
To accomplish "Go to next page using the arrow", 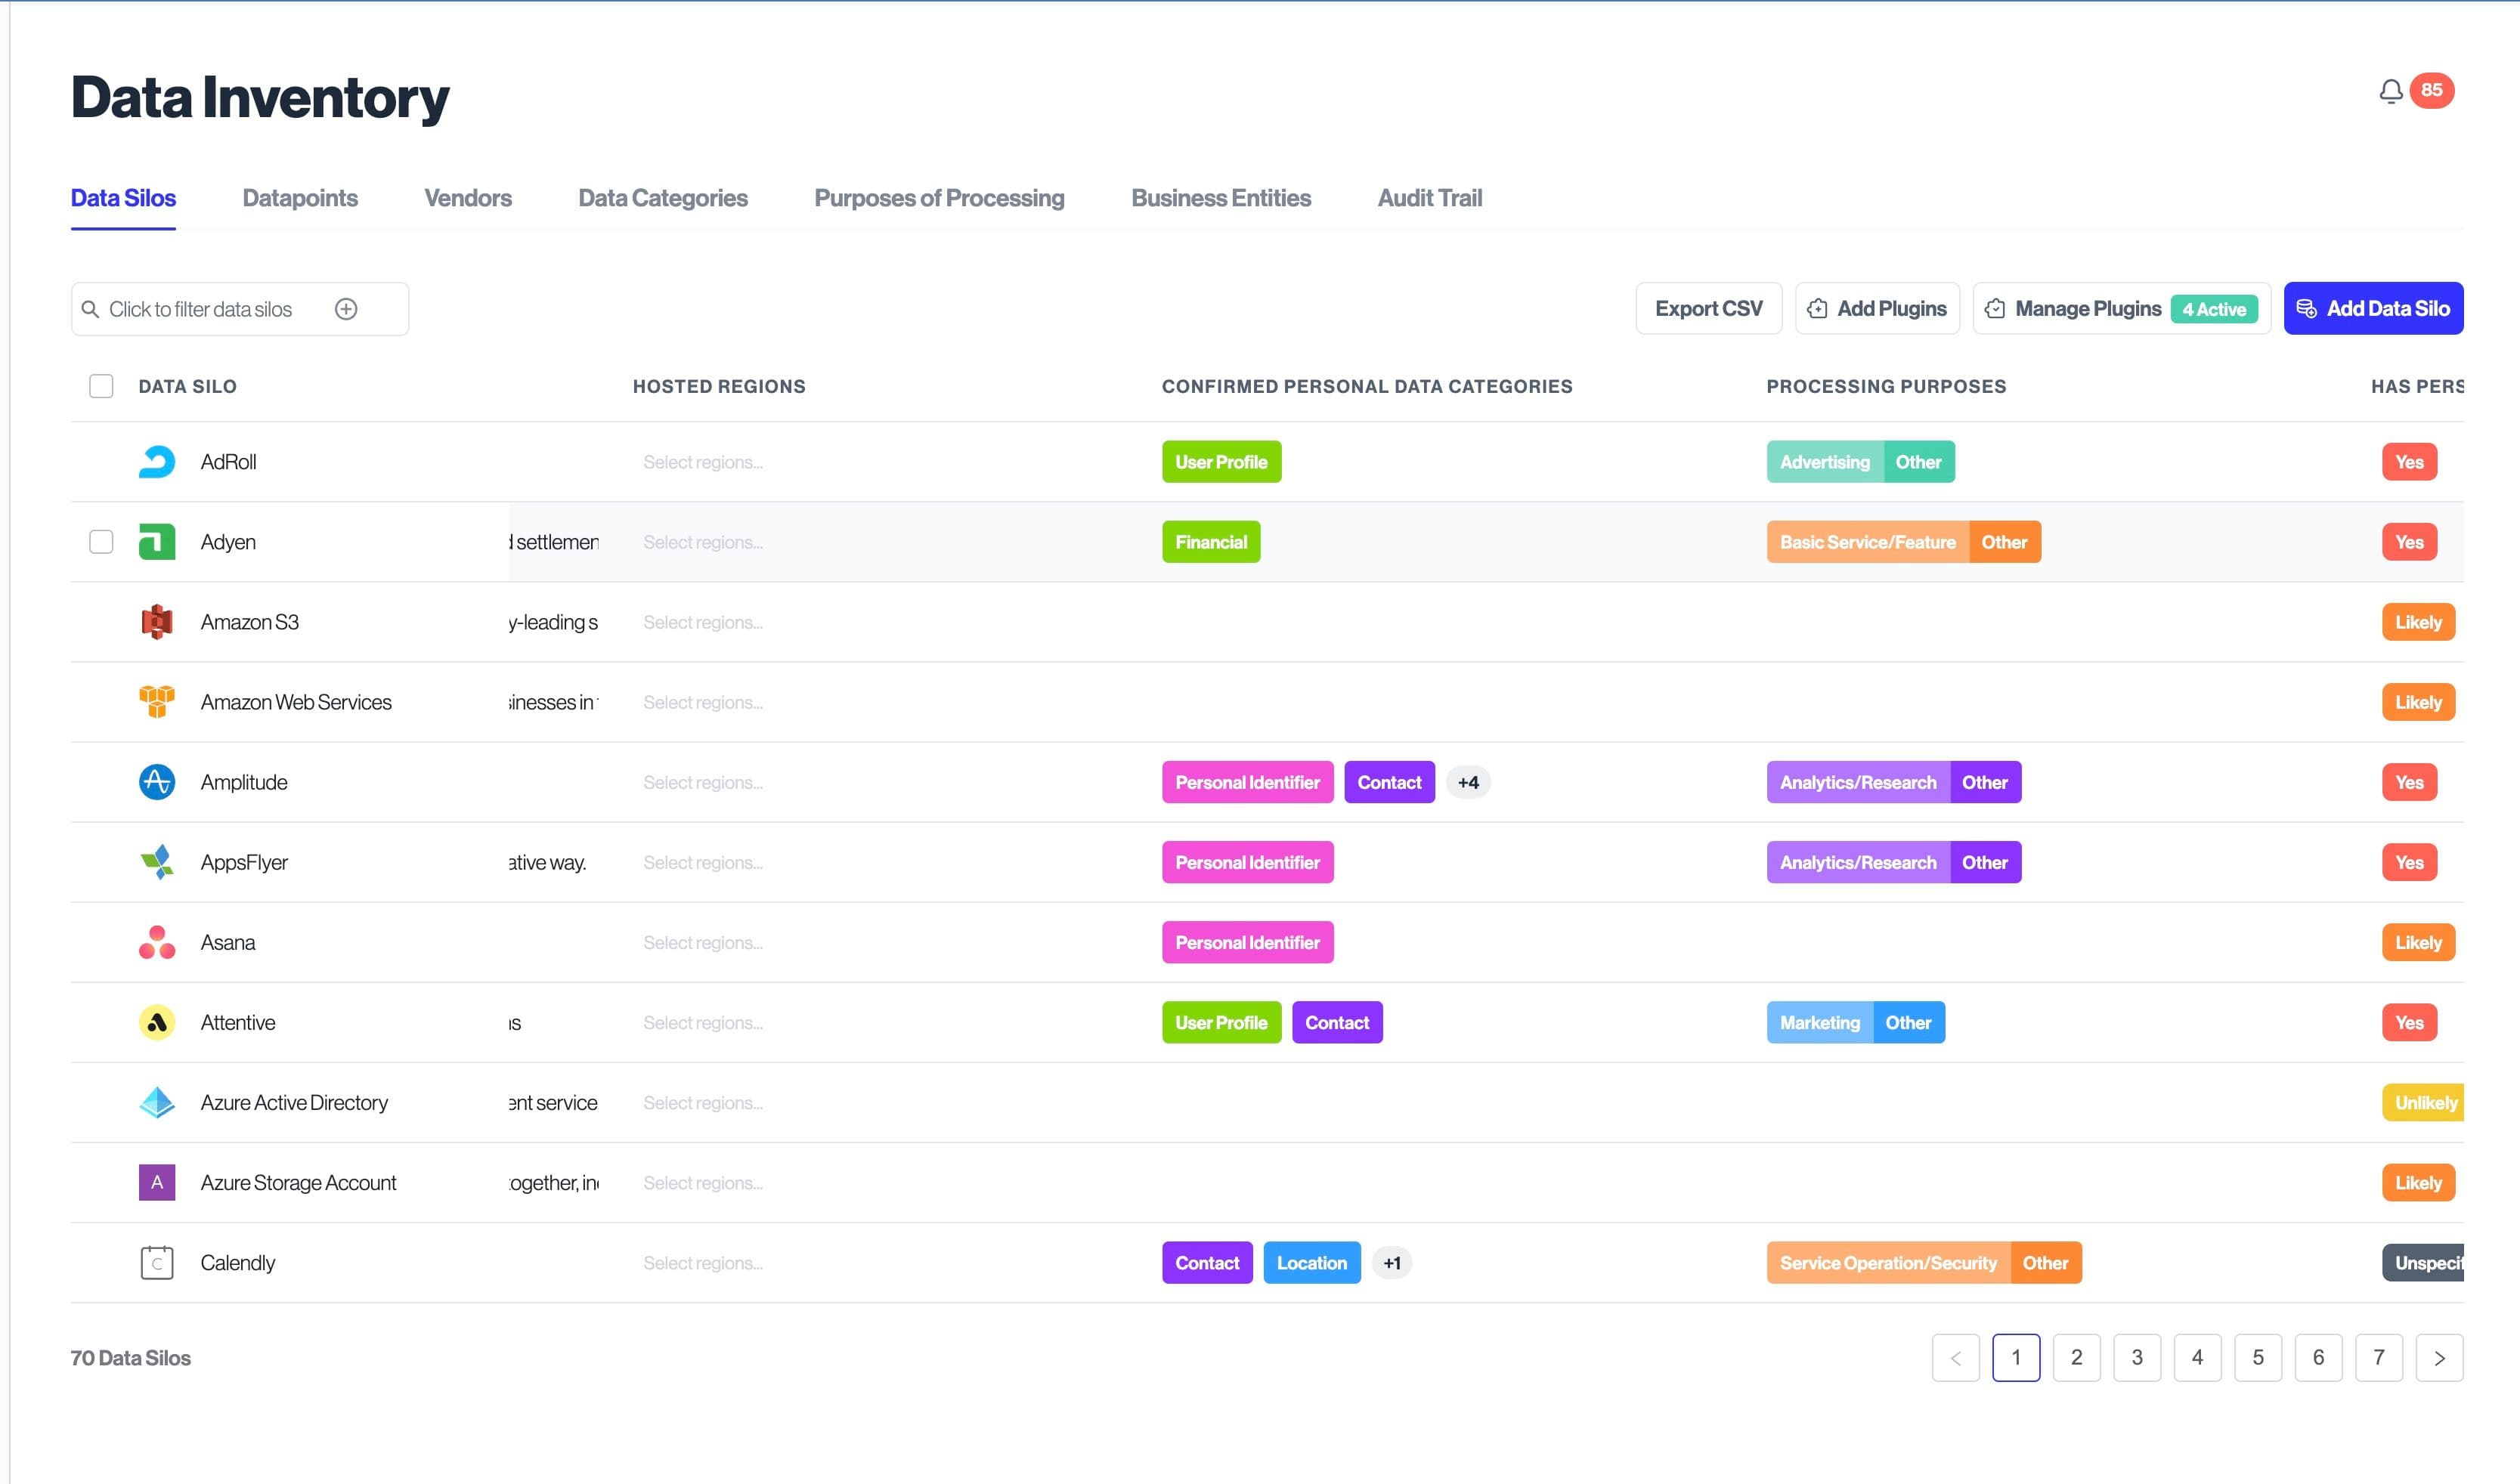I will [2438, 1358].
